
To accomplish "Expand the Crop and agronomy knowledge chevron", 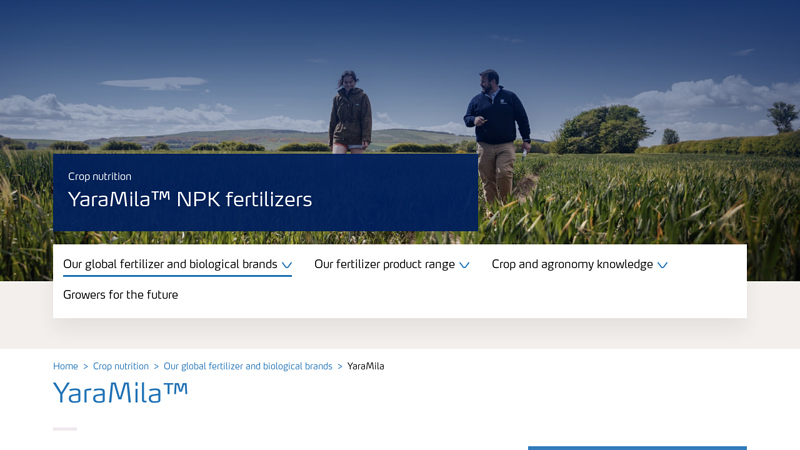I will point(662,266).
